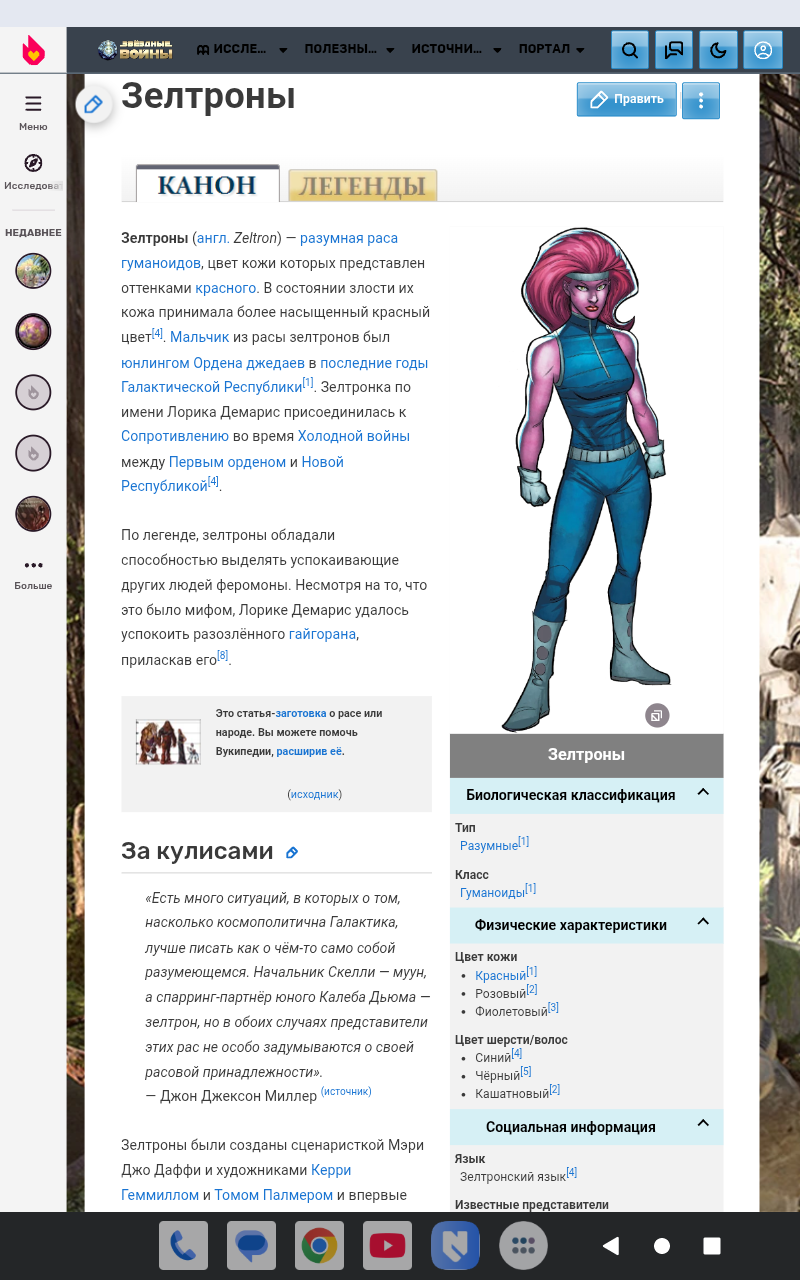This screenshot has height=1280, width=800.
Task: Expand the ПОРТАЛ navigation dropdown
Action: [x=551, y=49]
